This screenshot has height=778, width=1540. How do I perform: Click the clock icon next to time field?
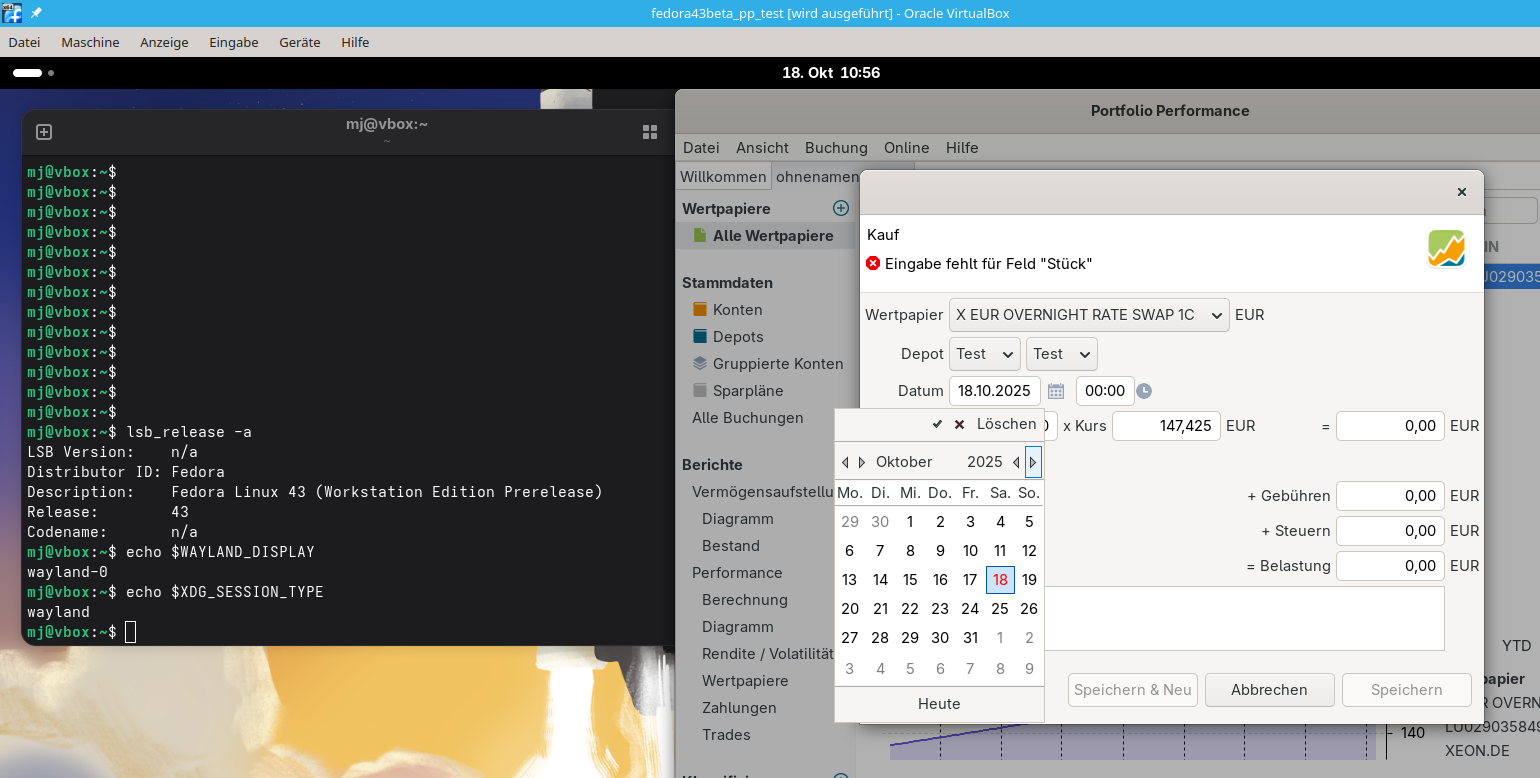[x=1144, y=391]
